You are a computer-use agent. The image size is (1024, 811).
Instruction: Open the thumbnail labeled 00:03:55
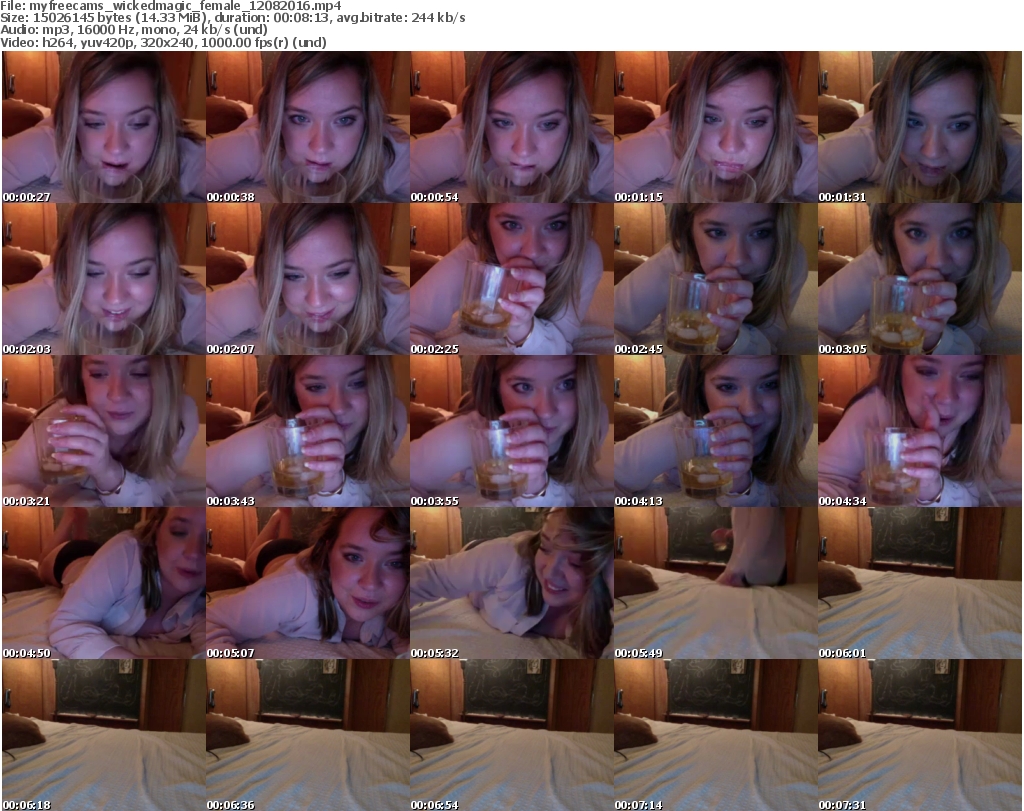click(x=511, y=431)
